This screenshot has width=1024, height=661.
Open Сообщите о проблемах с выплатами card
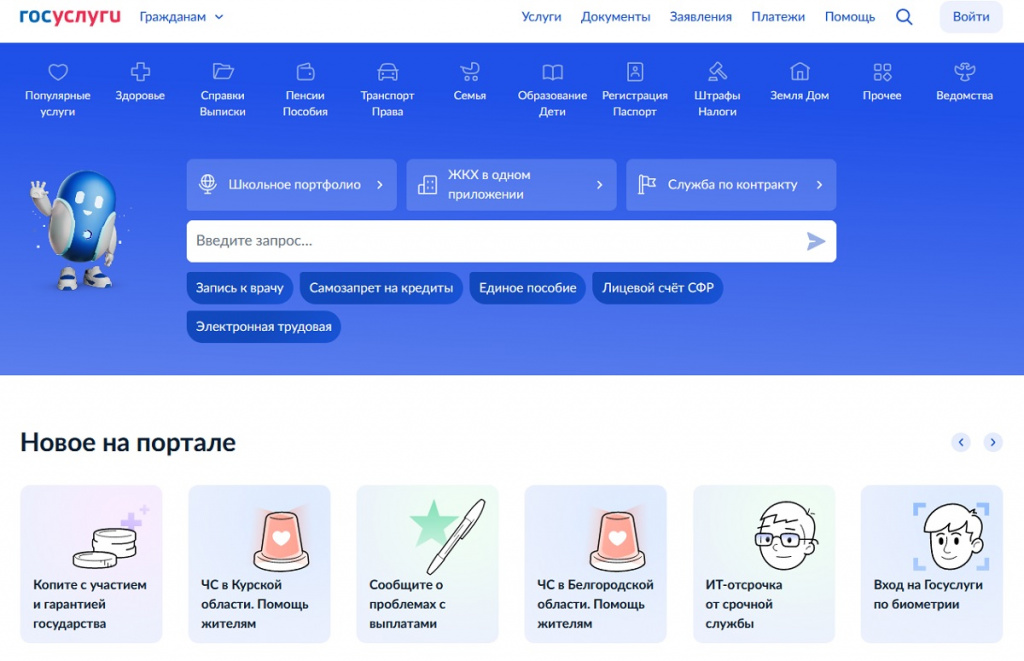pos(428,564)
